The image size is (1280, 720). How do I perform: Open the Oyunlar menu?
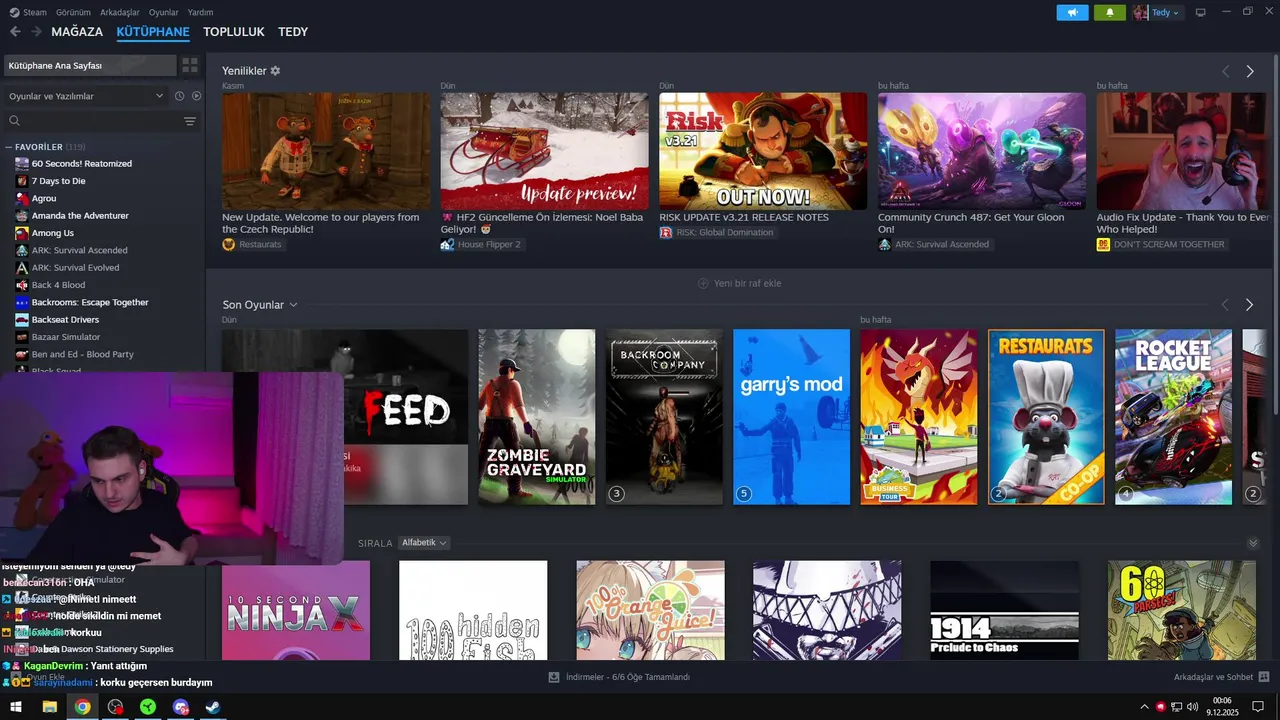[x=164, y=12]
